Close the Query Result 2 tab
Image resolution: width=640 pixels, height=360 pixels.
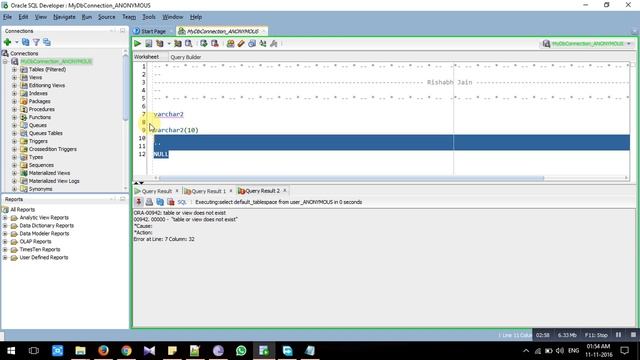pyautogui.click(x=285, y=191)
